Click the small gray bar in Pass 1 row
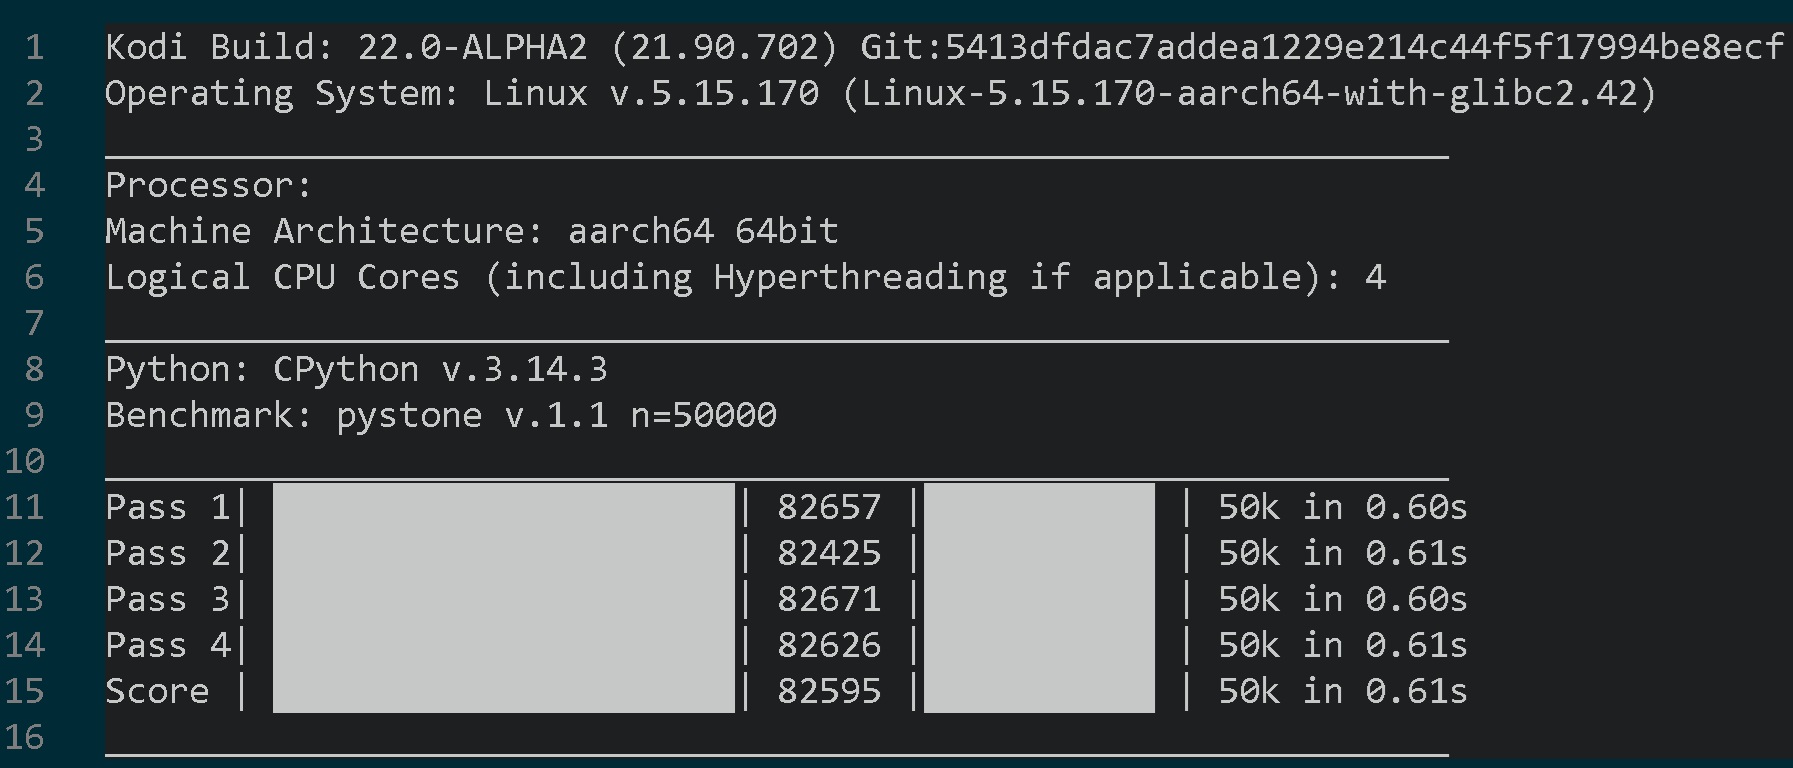Screen dimensions: 1793x768 pyautogui.click(x=1039, y=507)
